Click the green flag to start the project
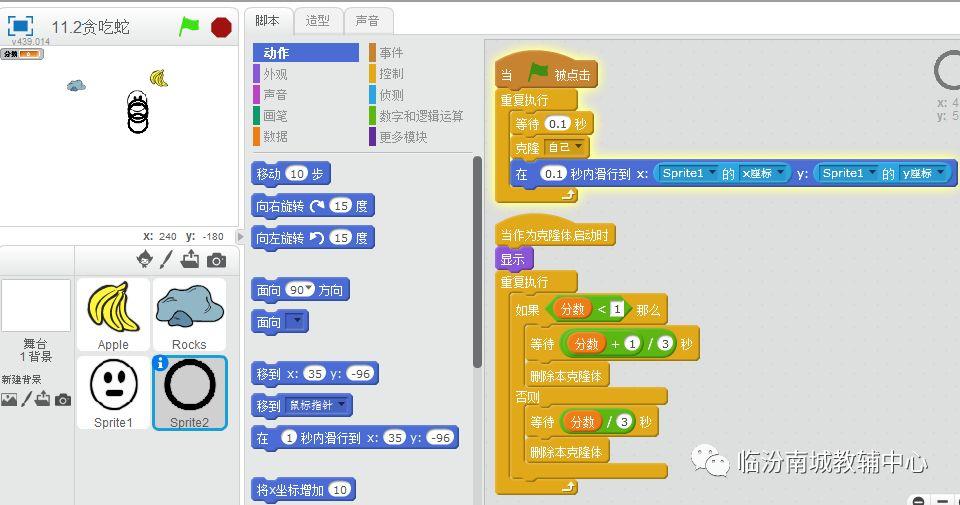The height and width of the screenshot is (505, 960). tap(189, 27)
